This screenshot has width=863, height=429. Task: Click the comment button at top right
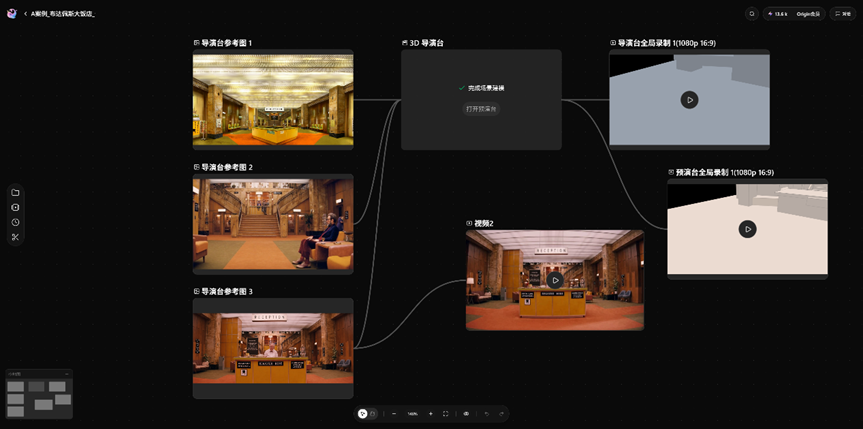(x=843, y=14)
